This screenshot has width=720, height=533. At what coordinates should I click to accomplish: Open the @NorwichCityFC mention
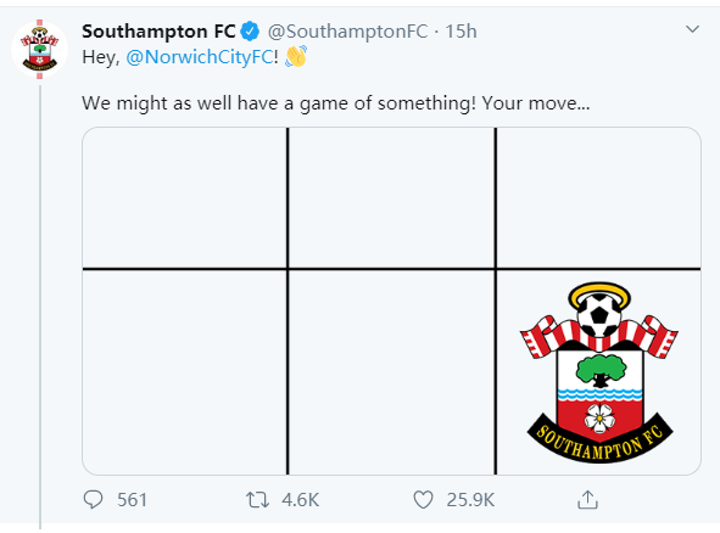[x=200, y=58]
